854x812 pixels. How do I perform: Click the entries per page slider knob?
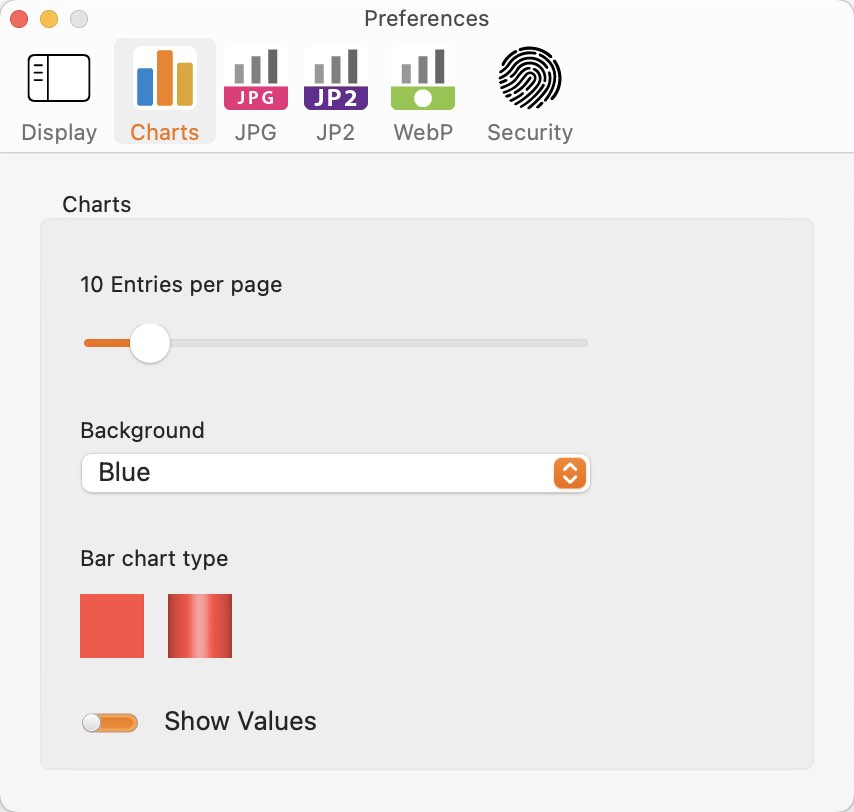click(150, 343)
